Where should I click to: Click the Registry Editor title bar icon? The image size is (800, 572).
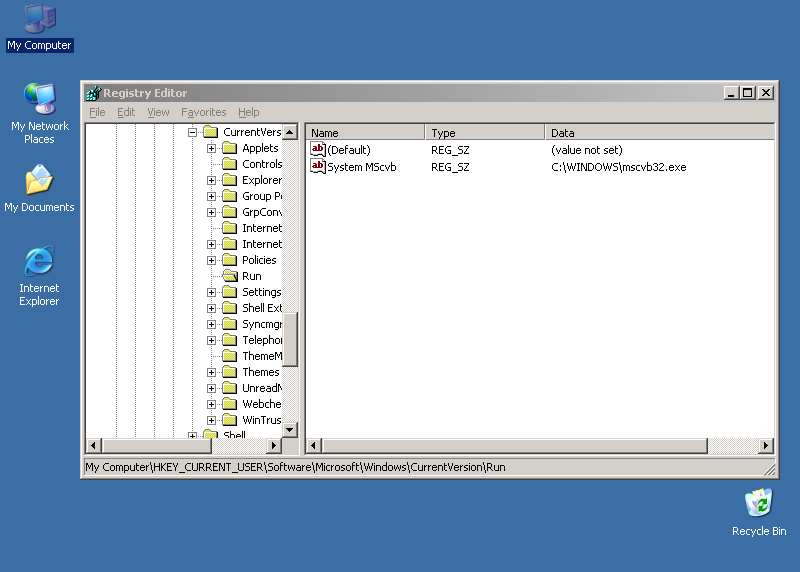pos(94,93)
